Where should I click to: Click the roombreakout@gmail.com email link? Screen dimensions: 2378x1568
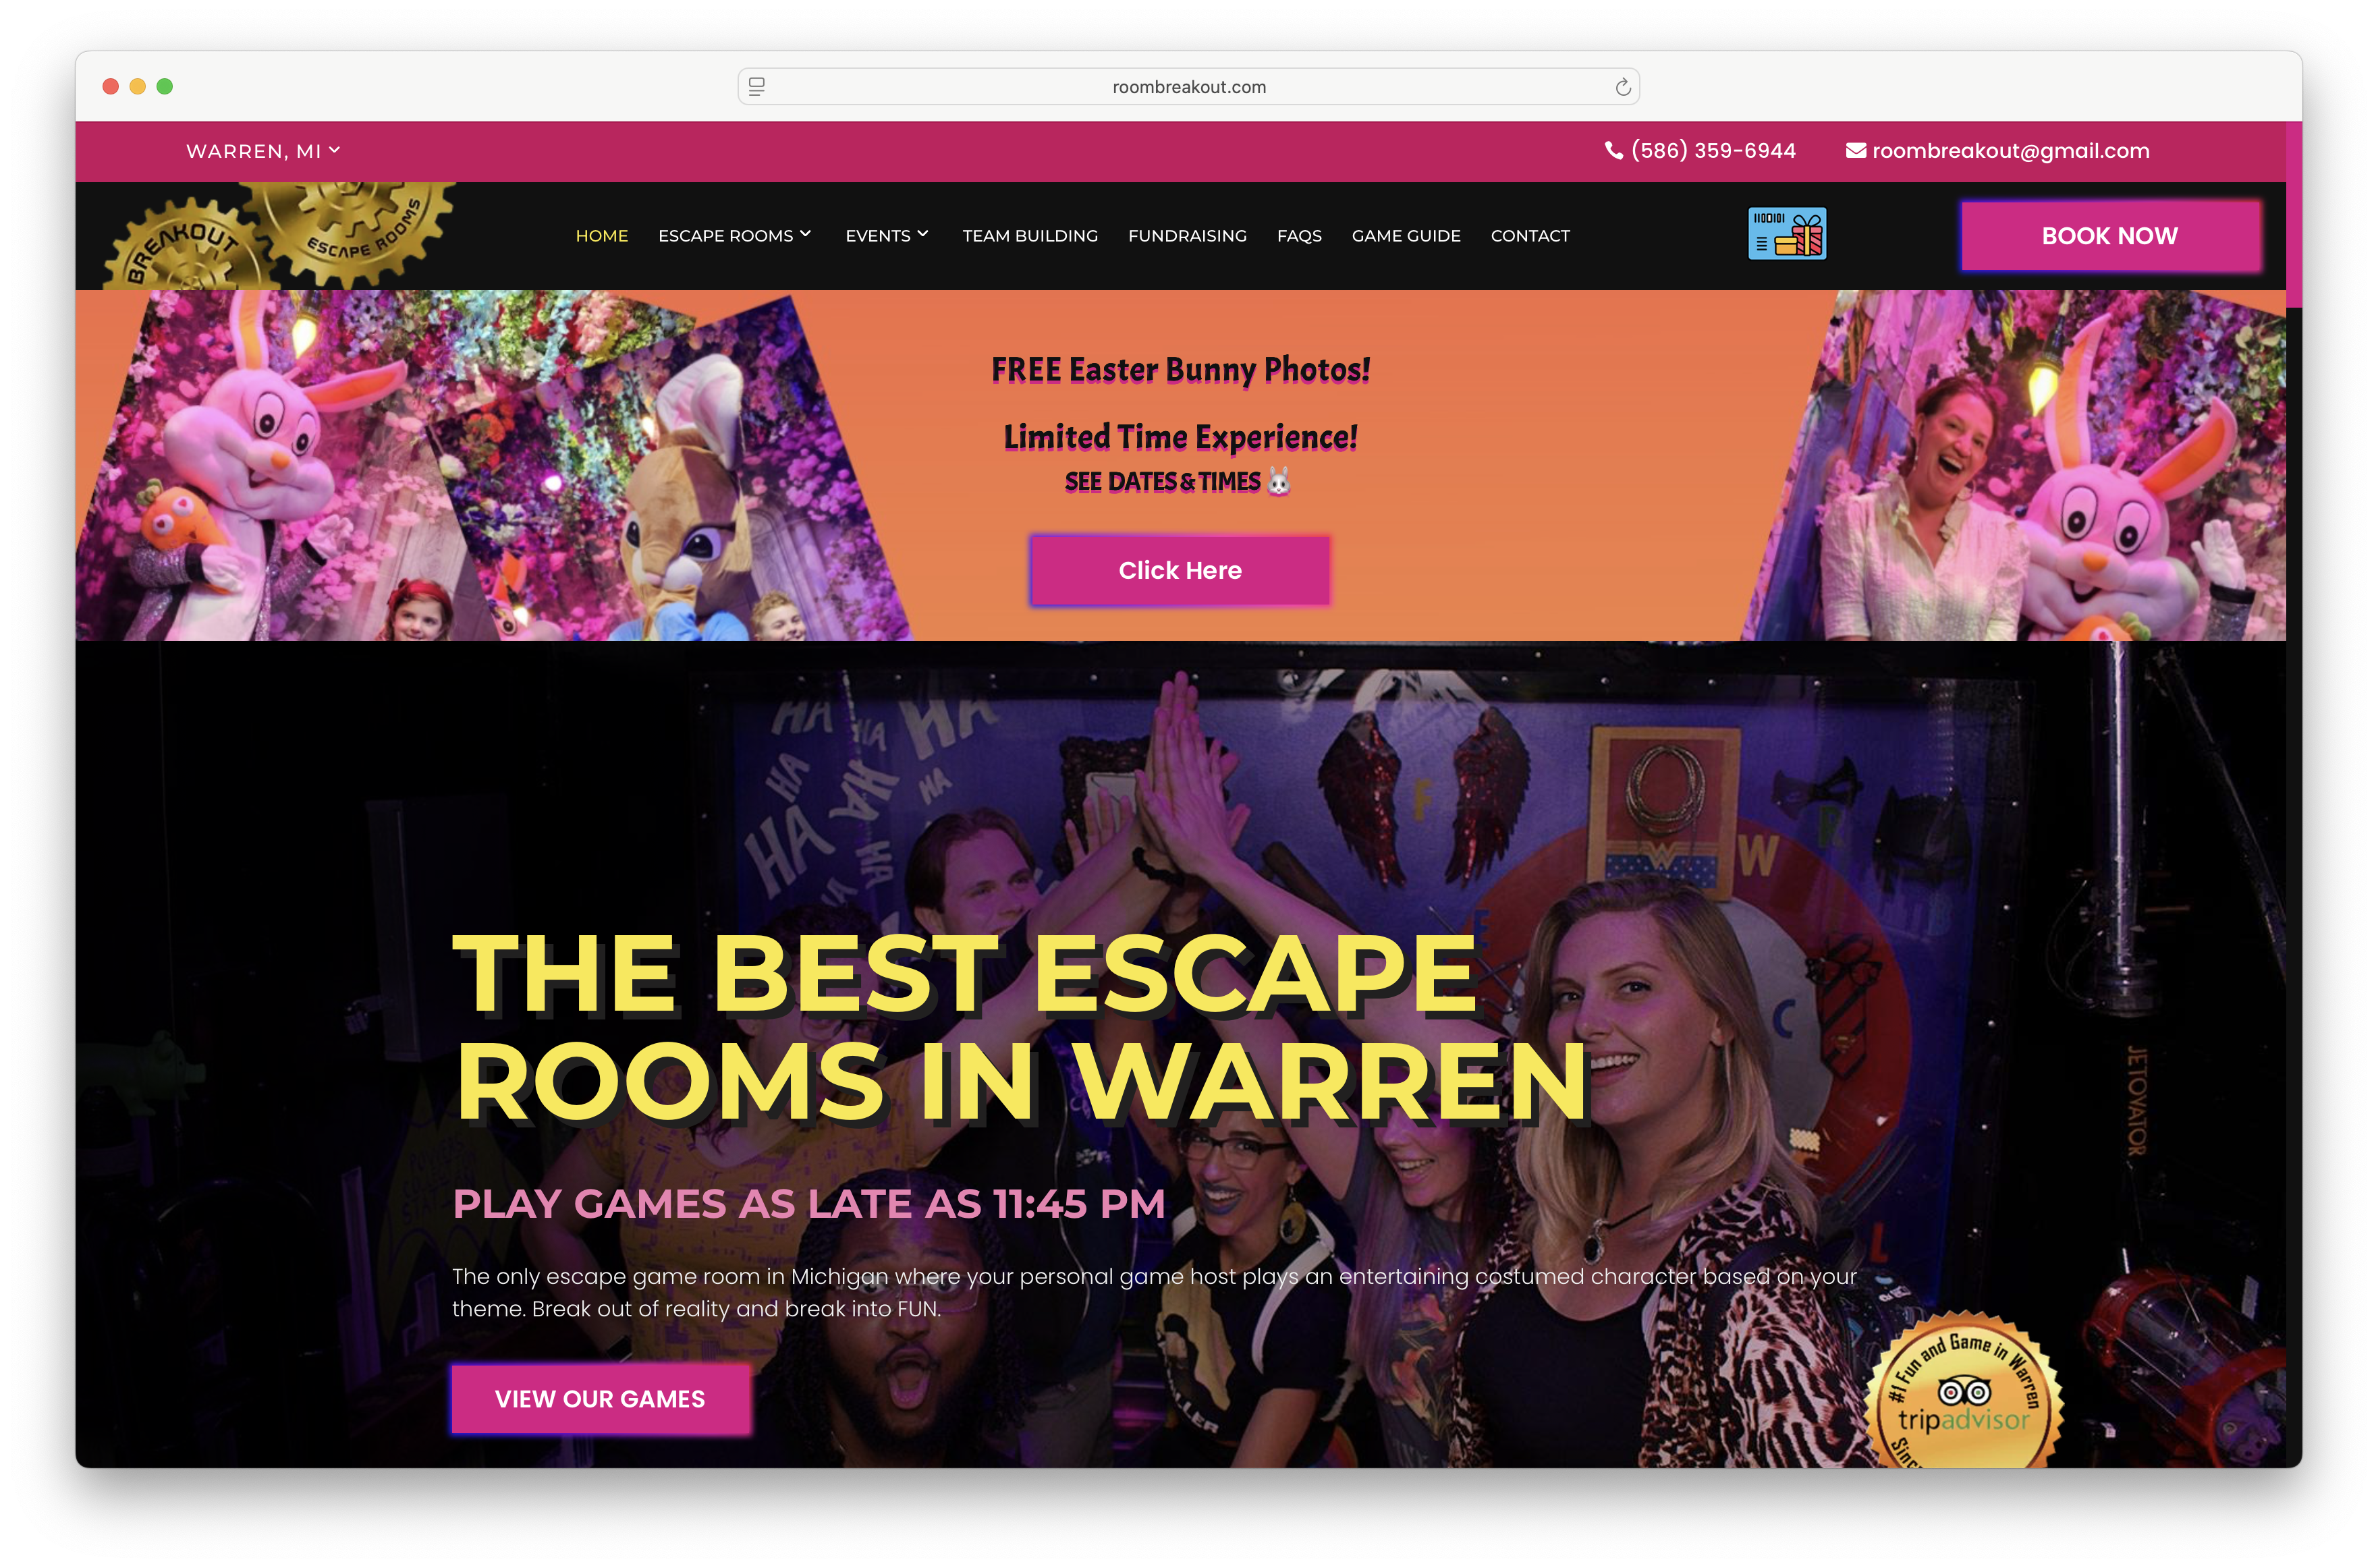pyautogui.click(x=2010, y=150)
